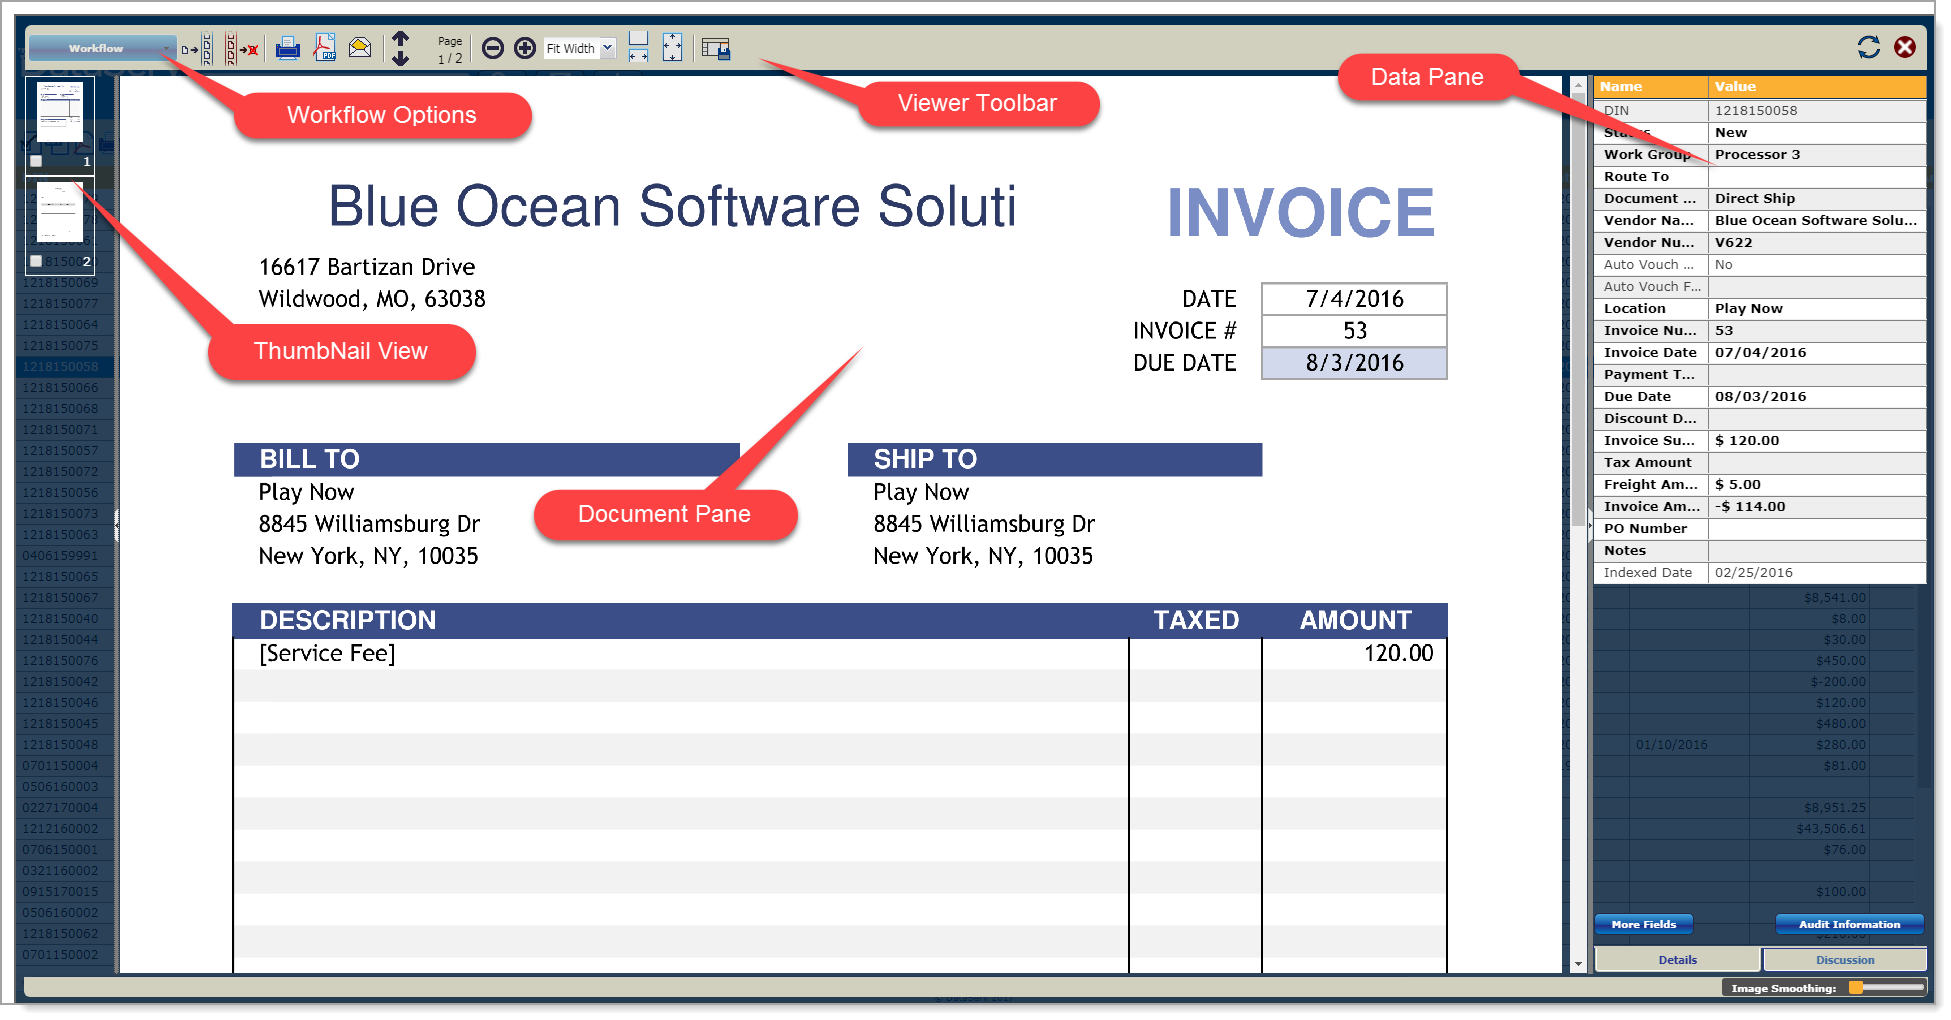Image resolution: width=1951 pixels, height=1020 pixels.
Task: Click the Invoice Amount value -$ 114.00
Action: tap(1817, 506)
